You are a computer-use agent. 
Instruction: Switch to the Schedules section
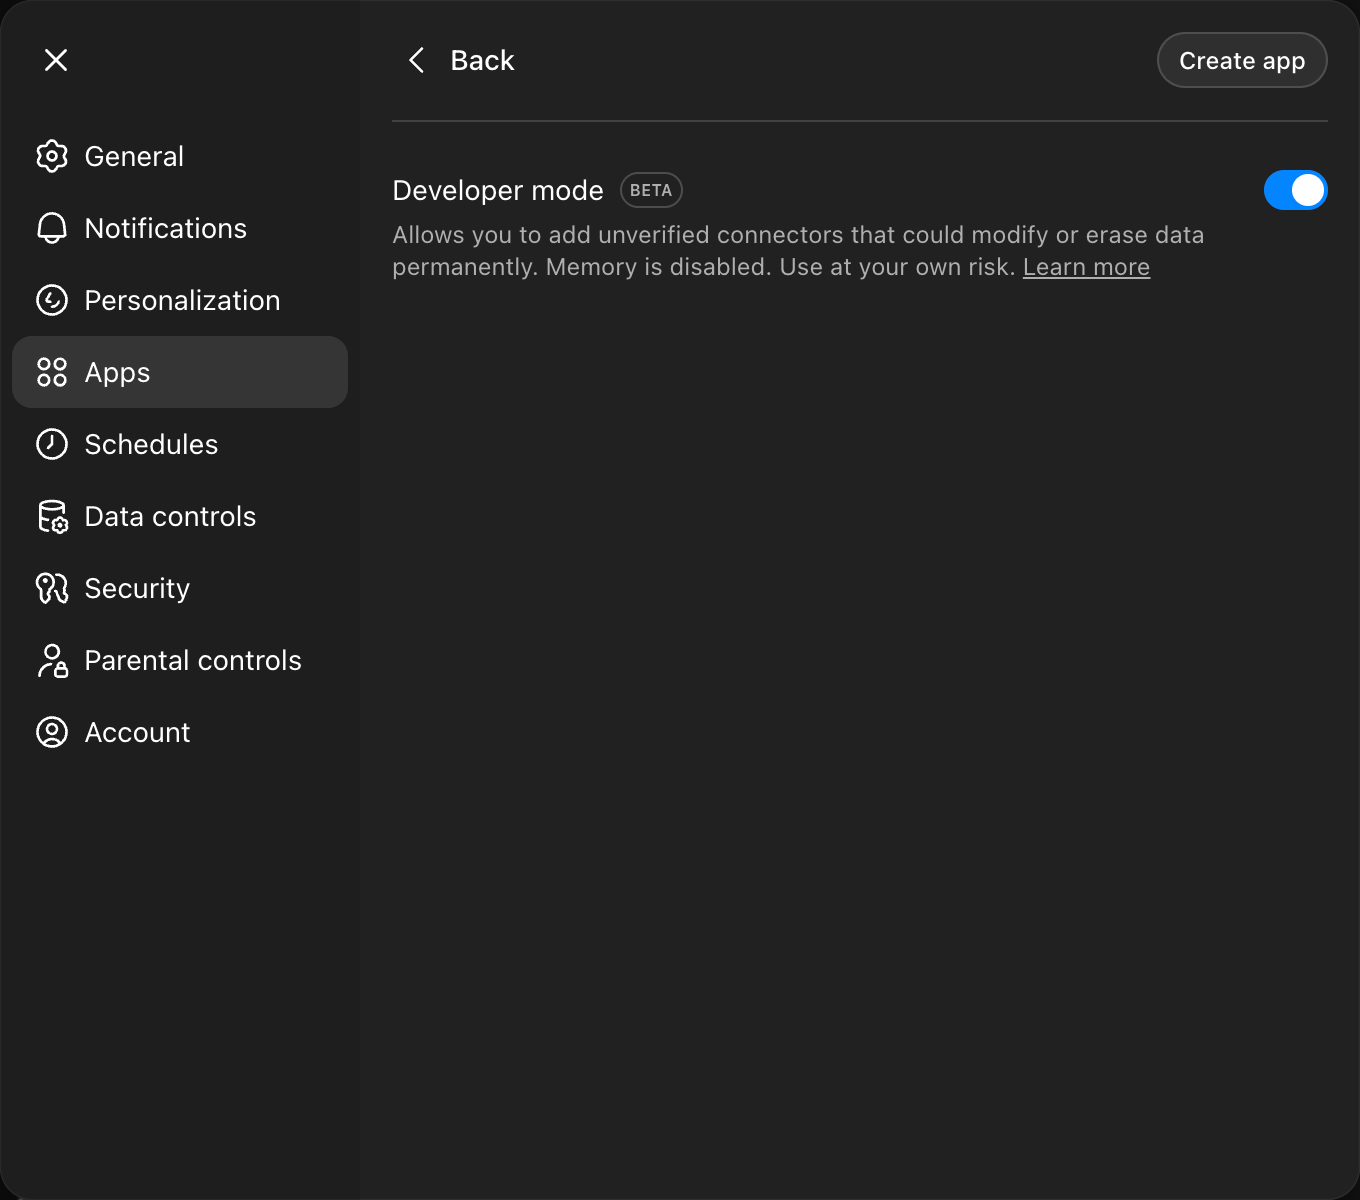pos(151,444)
